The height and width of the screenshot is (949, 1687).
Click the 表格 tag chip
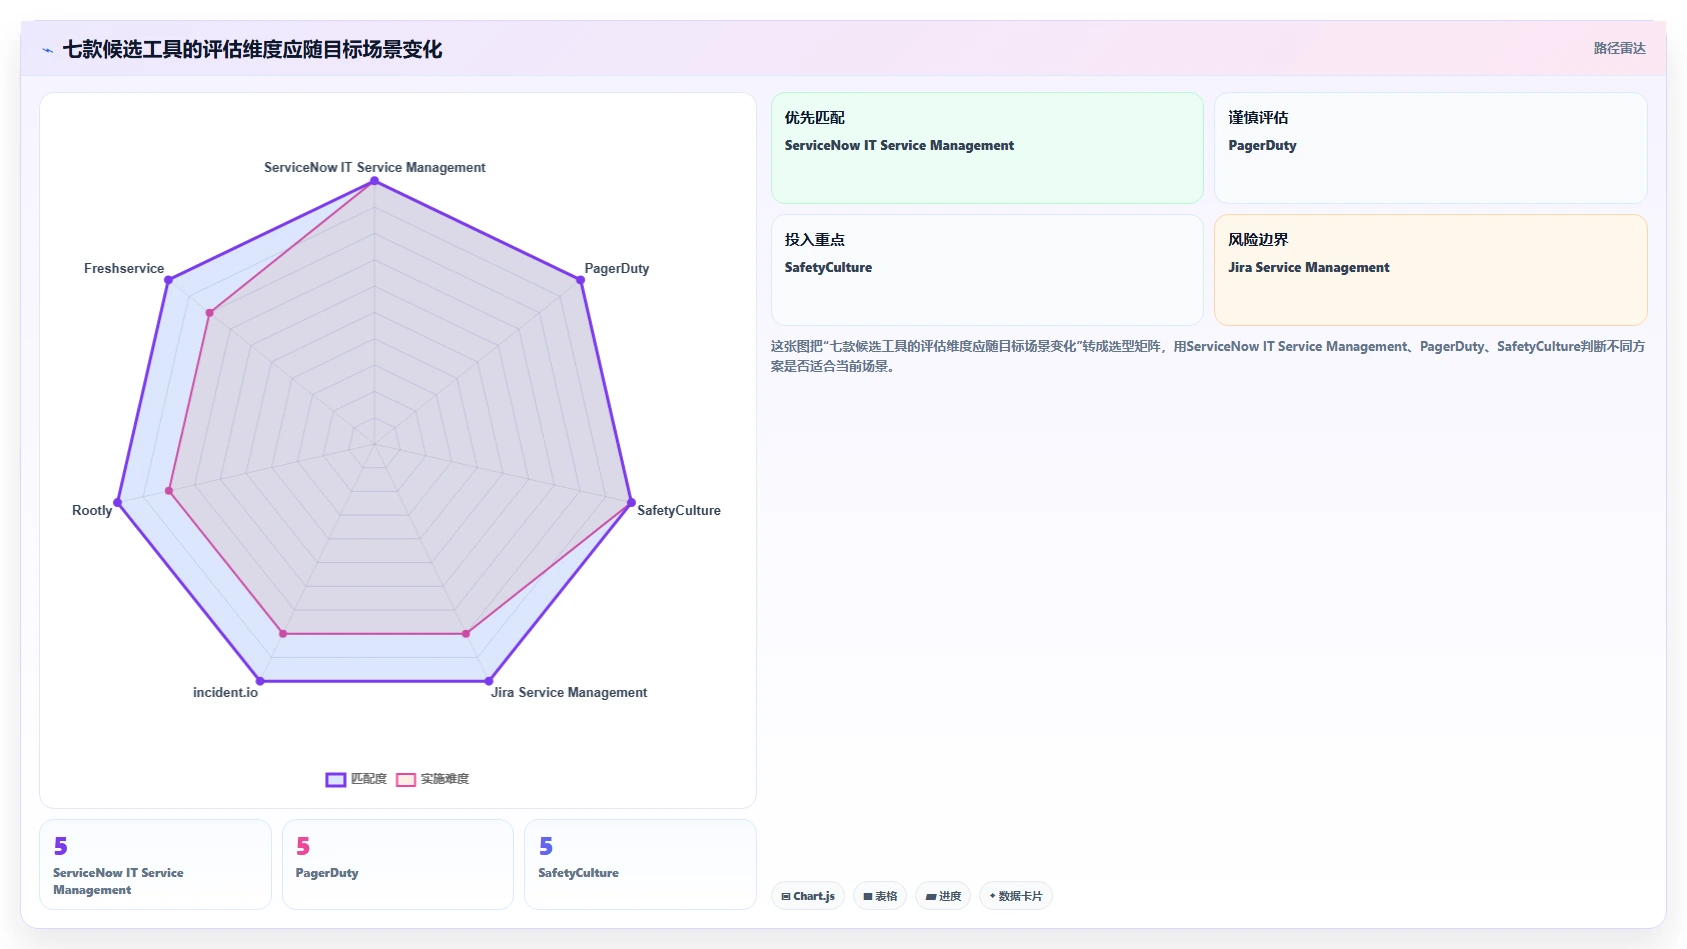(880, 896)
